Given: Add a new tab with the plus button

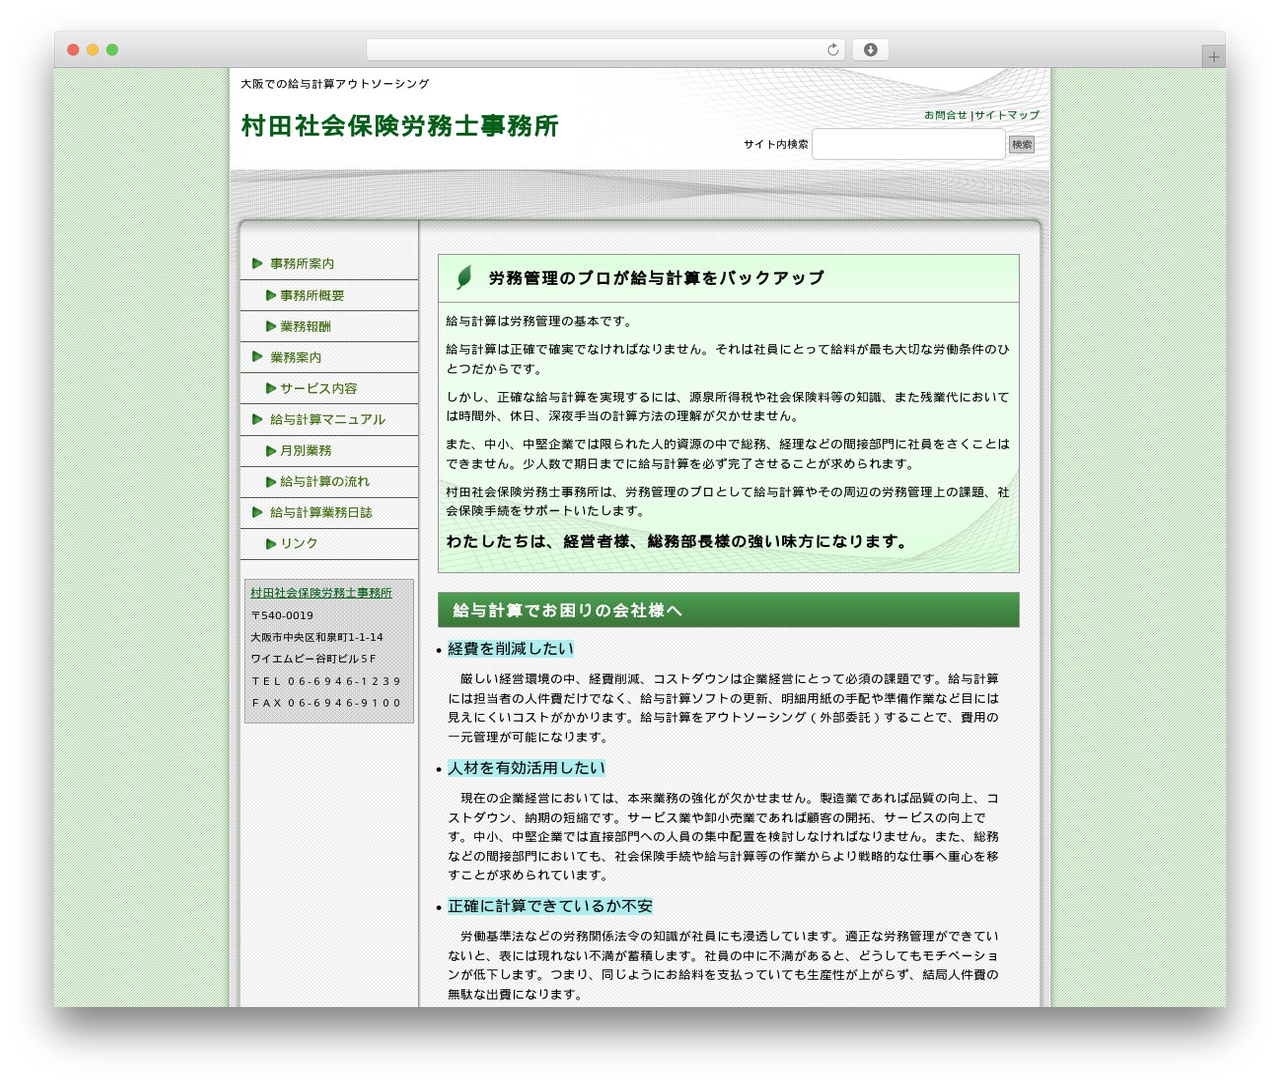Looking at the screenshot, I should [x=1213, y=57].
